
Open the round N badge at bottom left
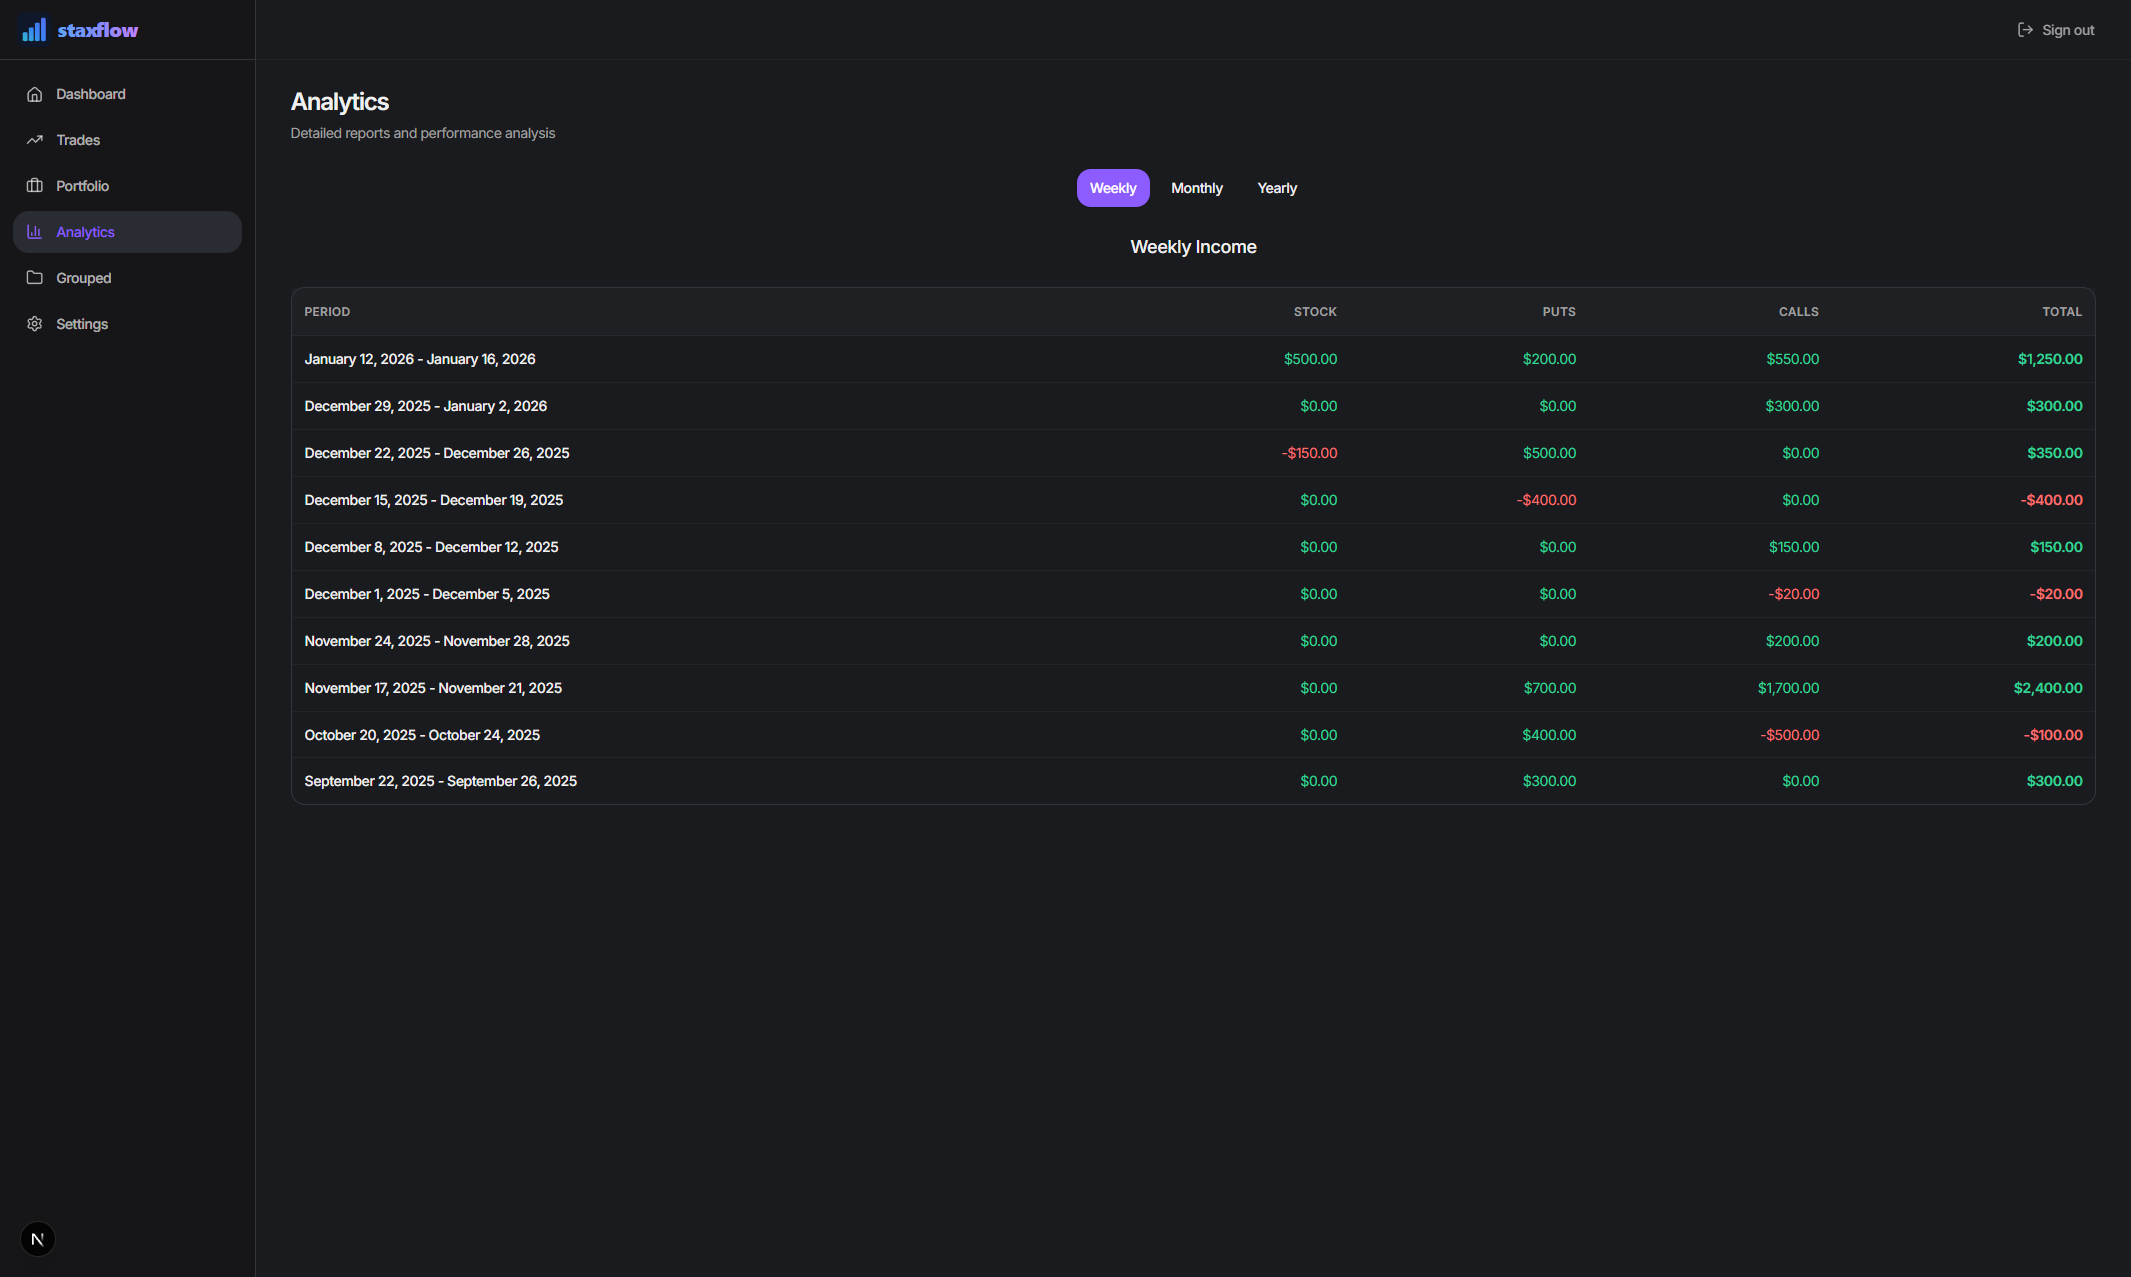coord(38,1239)
